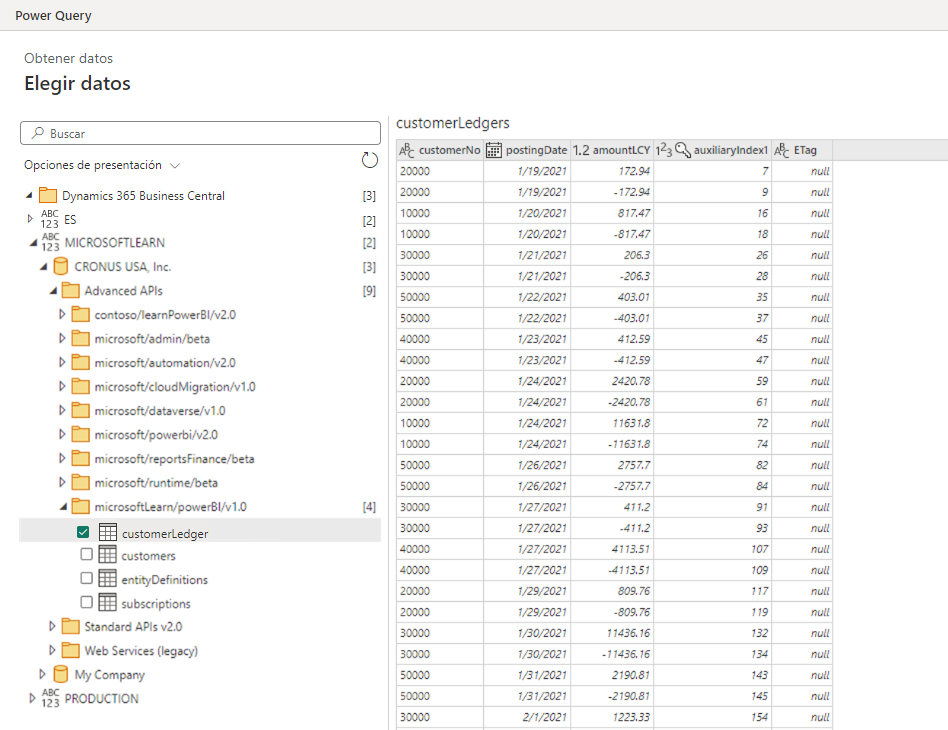Check the entityDefinitions checkbox

coord(86,578)
